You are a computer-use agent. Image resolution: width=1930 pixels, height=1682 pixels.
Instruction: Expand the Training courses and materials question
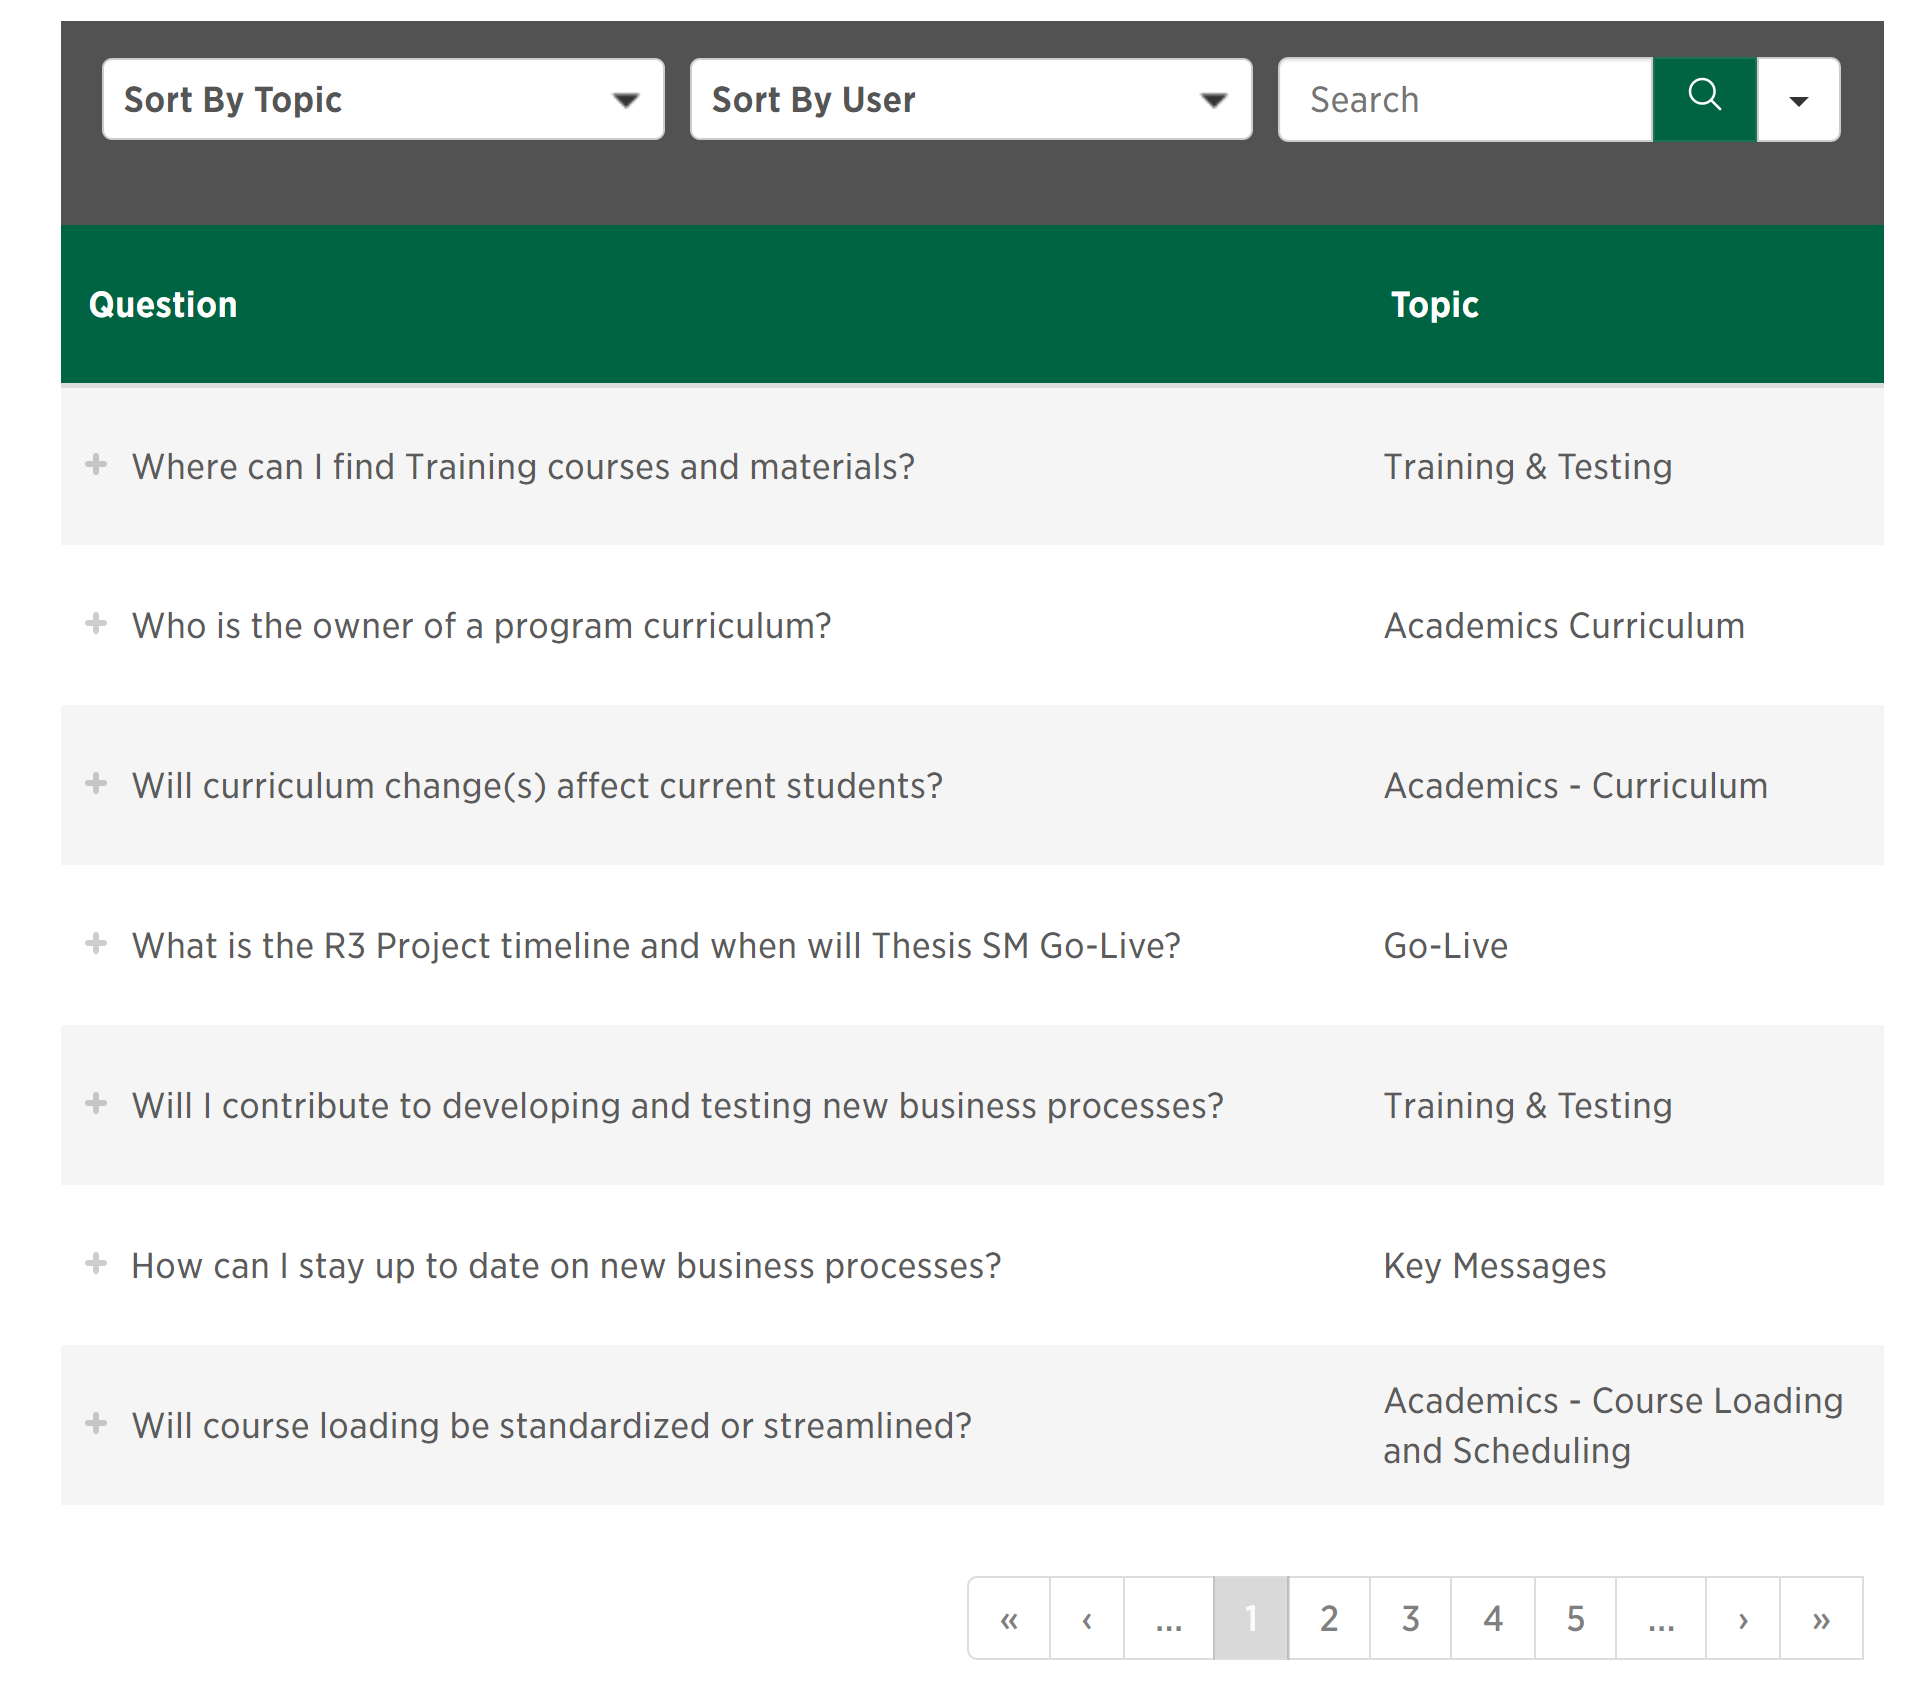pos(96,465)
